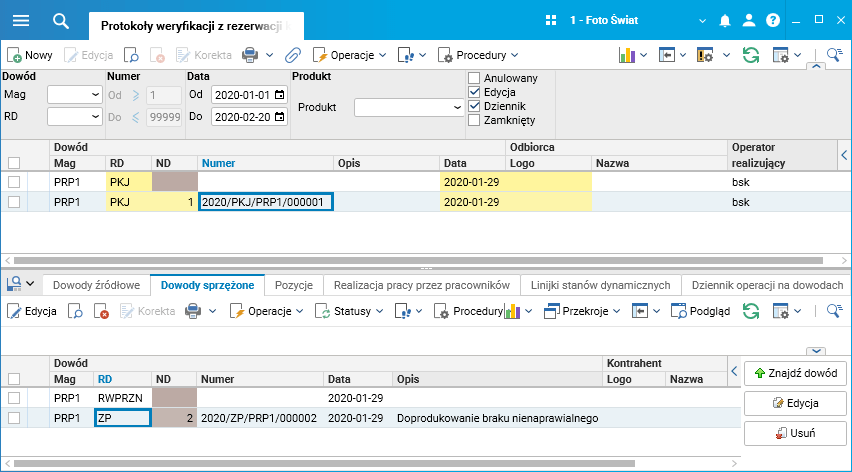Screen dimensions: 852x472
Task: Click the Edycja button in right panel
Action: (x=795, y=403)
